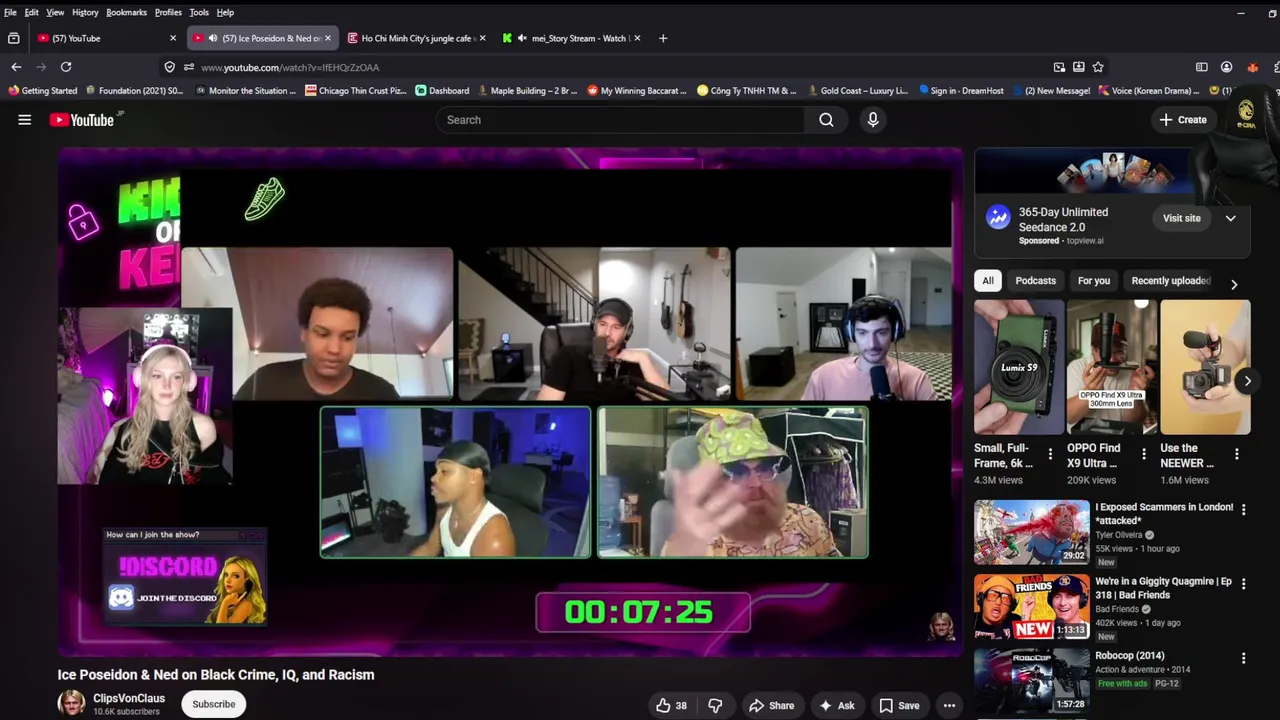Select the All filter chip
The height and width of the screenshot is (720, 1280).
tap(988, 281)
